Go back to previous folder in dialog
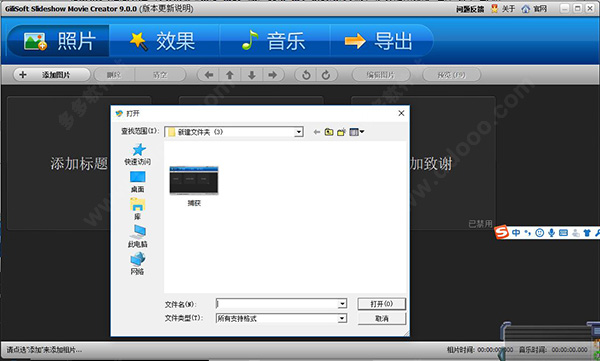Image resolution: width=600 pixels, height=361 pixels. click(316, 132)
